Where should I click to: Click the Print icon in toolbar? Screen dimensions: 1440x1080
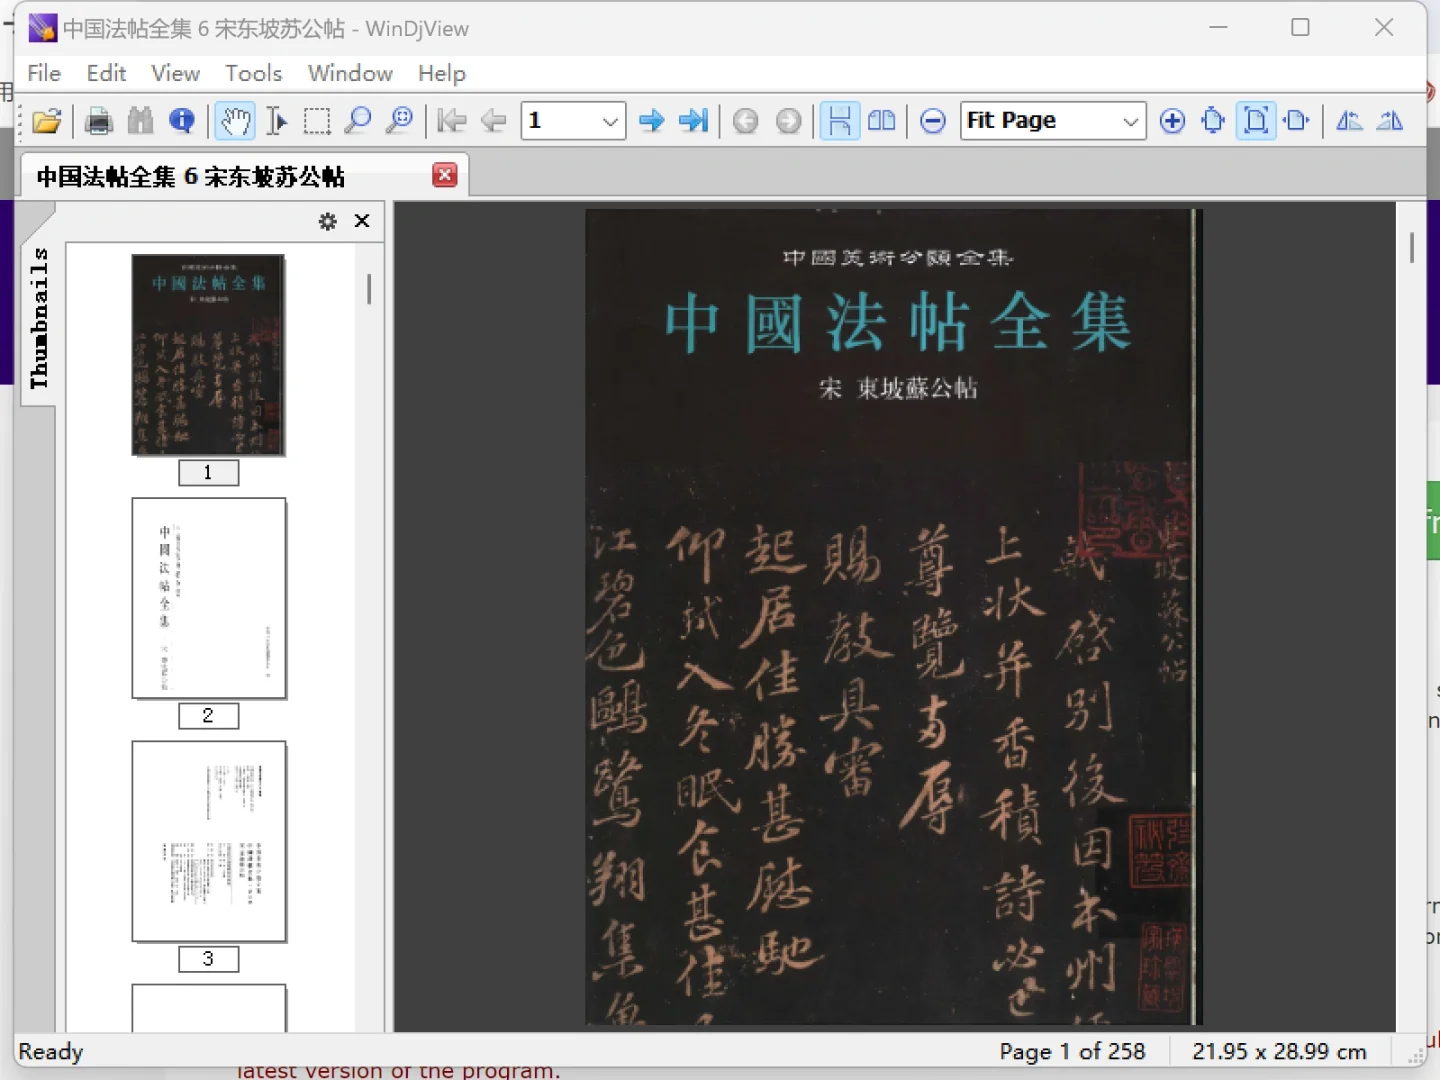coord(98,121)
